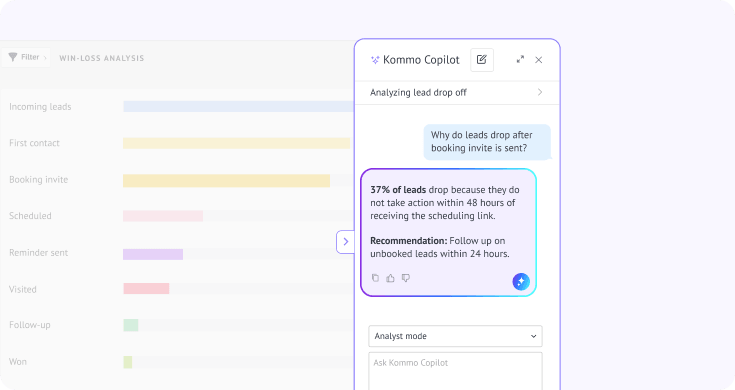Image resolution: width=735 pixels, height=390 pixels.
Task: Expand the Copilot panel to fullscreen
Action: pyautogui.click(x=520, y=60)
